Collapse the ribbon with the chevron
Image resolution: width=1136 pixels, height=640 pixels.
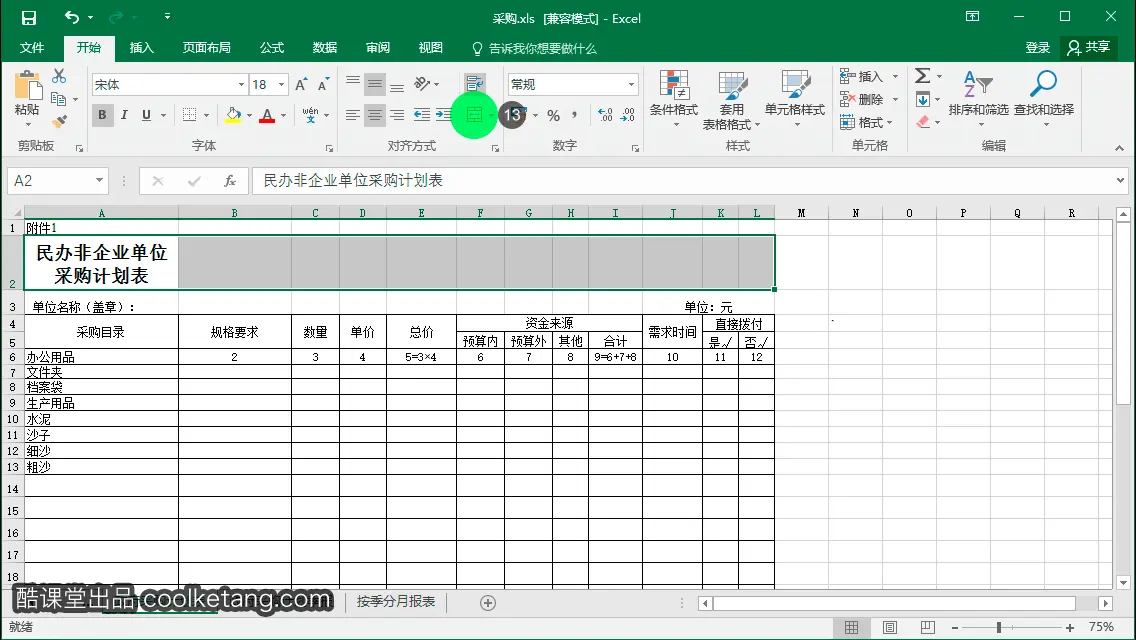(x=1119, y=148)
